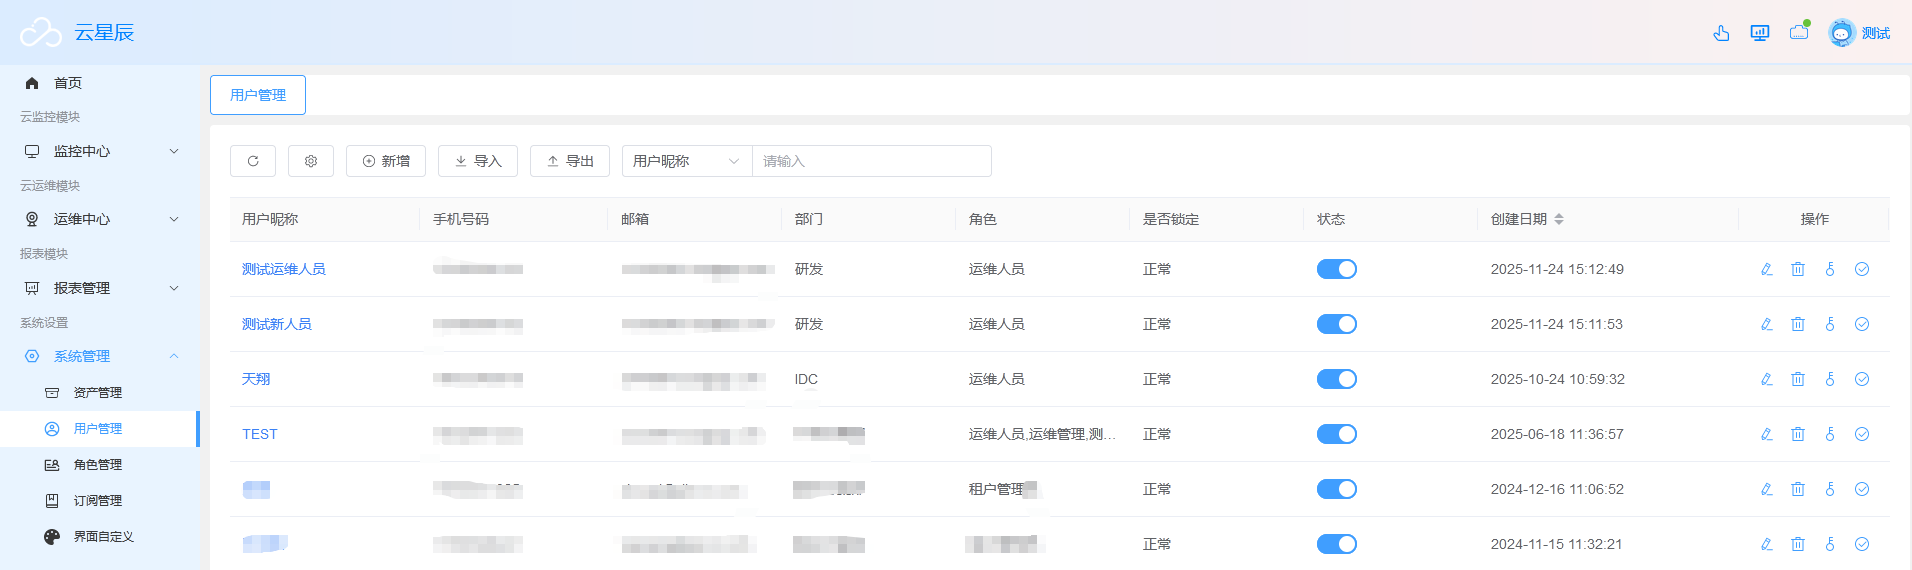This screenshot has width=1912, height=570.
Task: Toggle status switch for 测试新人员
Action: tap(1337, 324)
